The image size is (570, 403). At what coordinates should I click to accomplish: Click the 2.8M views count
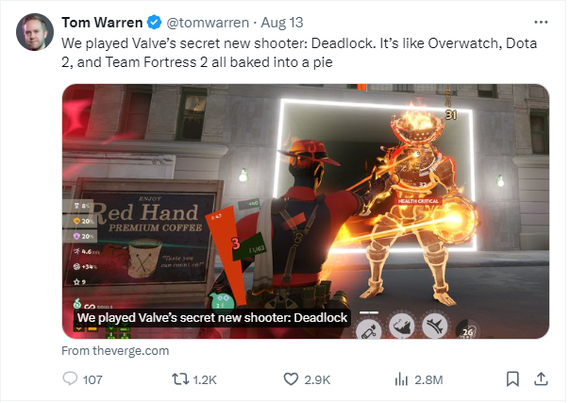429,380
